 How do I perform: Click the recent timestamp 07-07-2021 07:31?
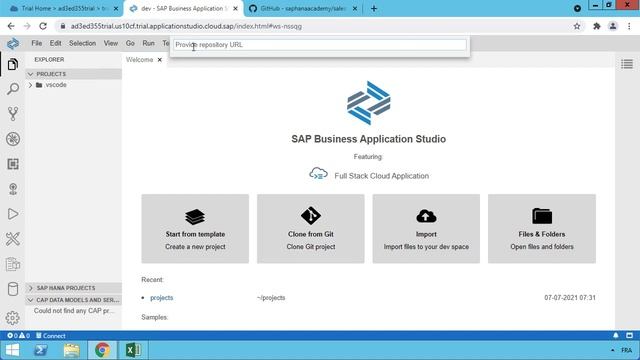click(570, 298)
